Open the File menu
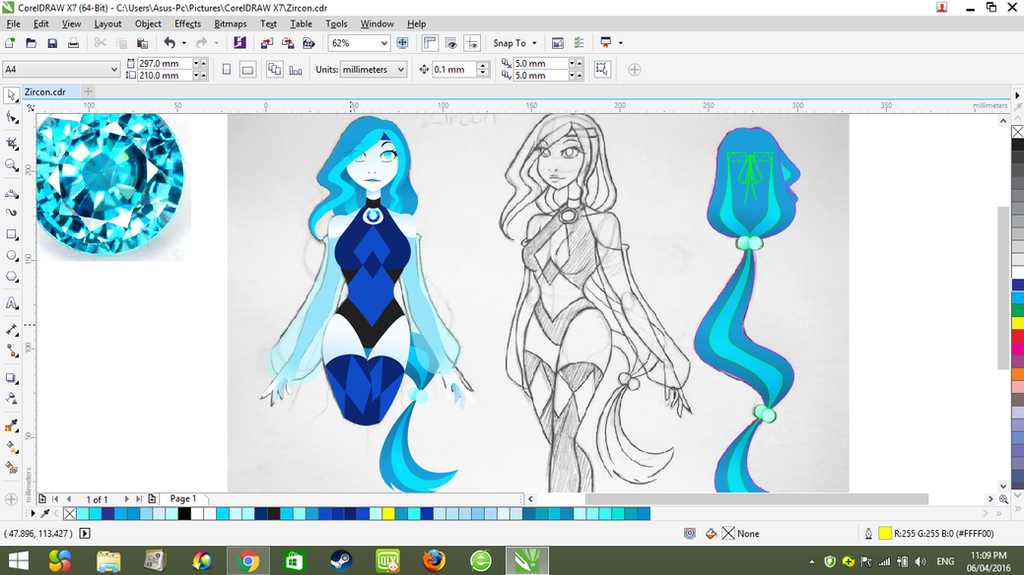Image resolution: width=1024 pixels, height=575 pixels. [13, 24]
